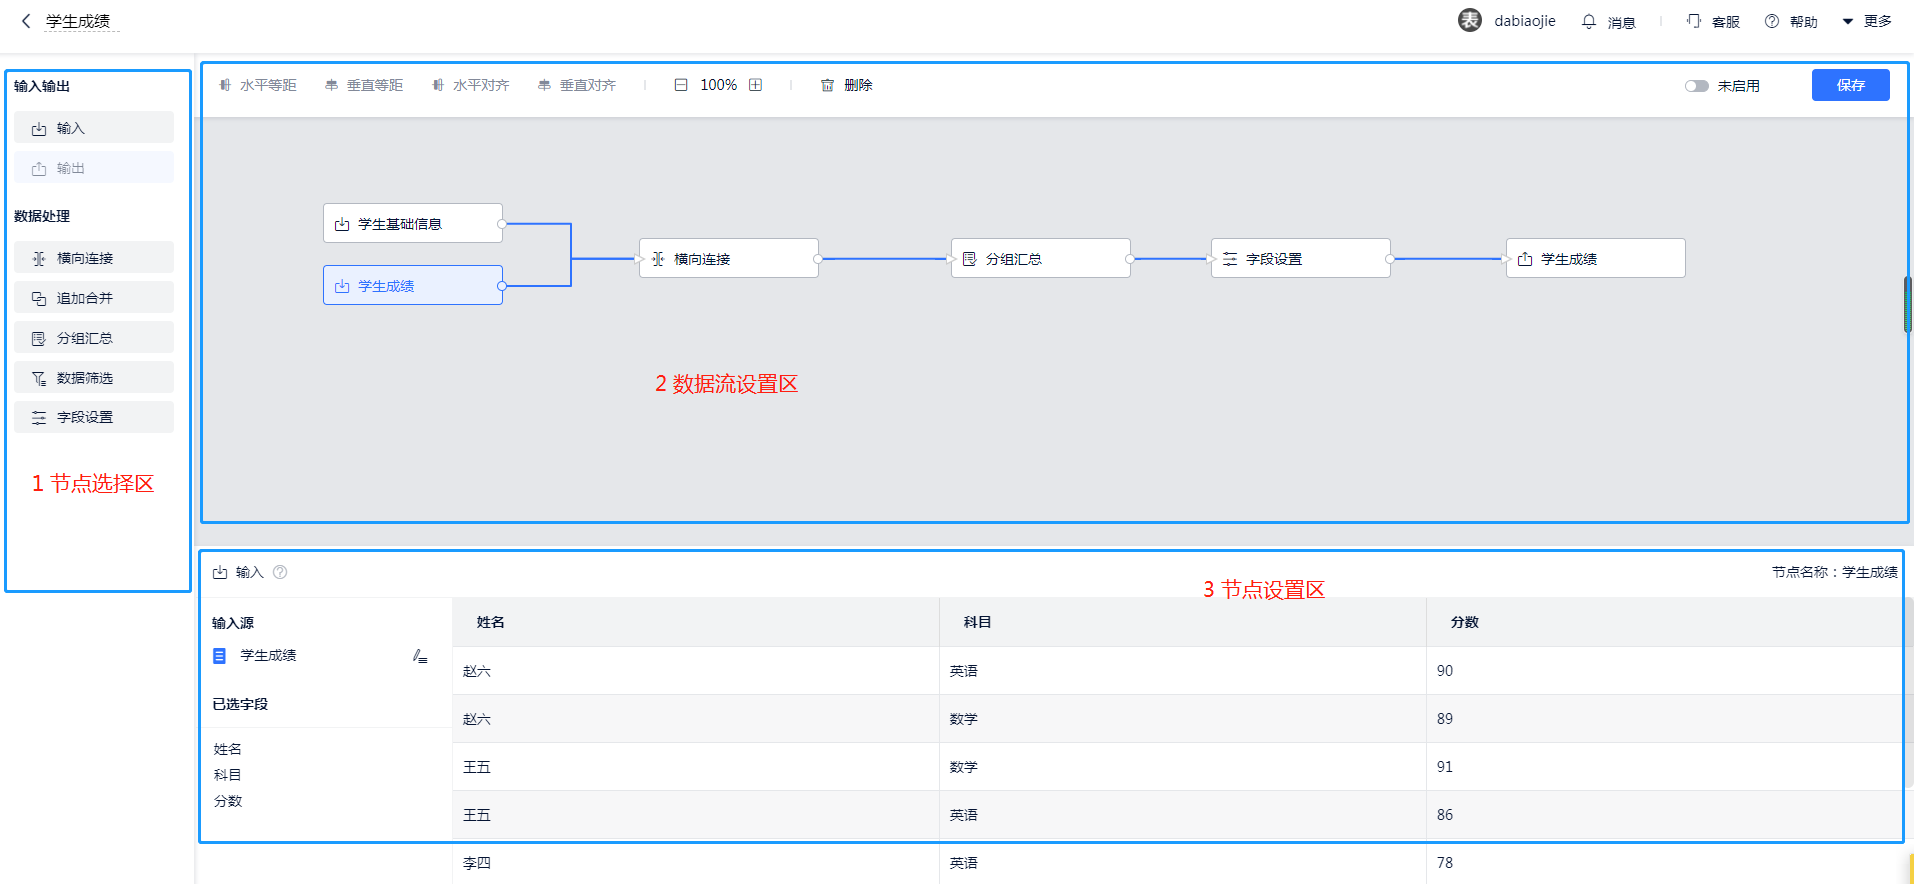Select the 数据筛选 node in sidebar
This screenshot has width=1914, height=884.
tap(94, 378)
